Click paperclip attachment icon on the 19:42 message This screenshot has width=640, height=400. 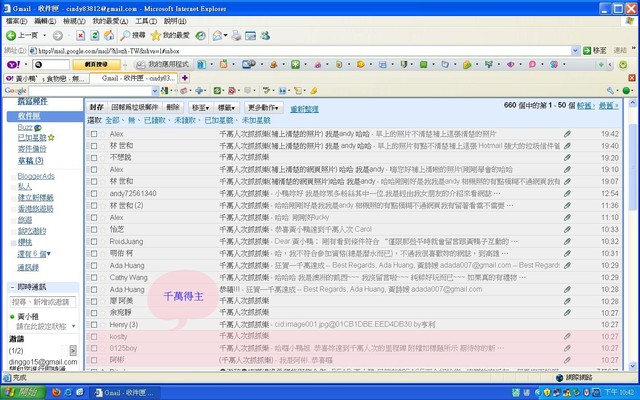tap(567, 134)
